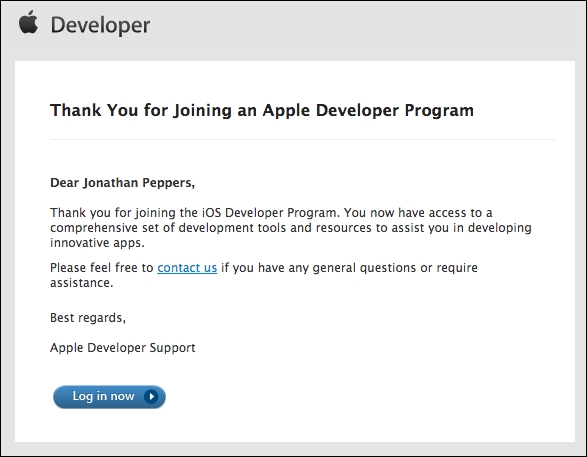Click the Thank You for Joining heading
This screenshot has height=457, width=587.
tap(262, 111)
